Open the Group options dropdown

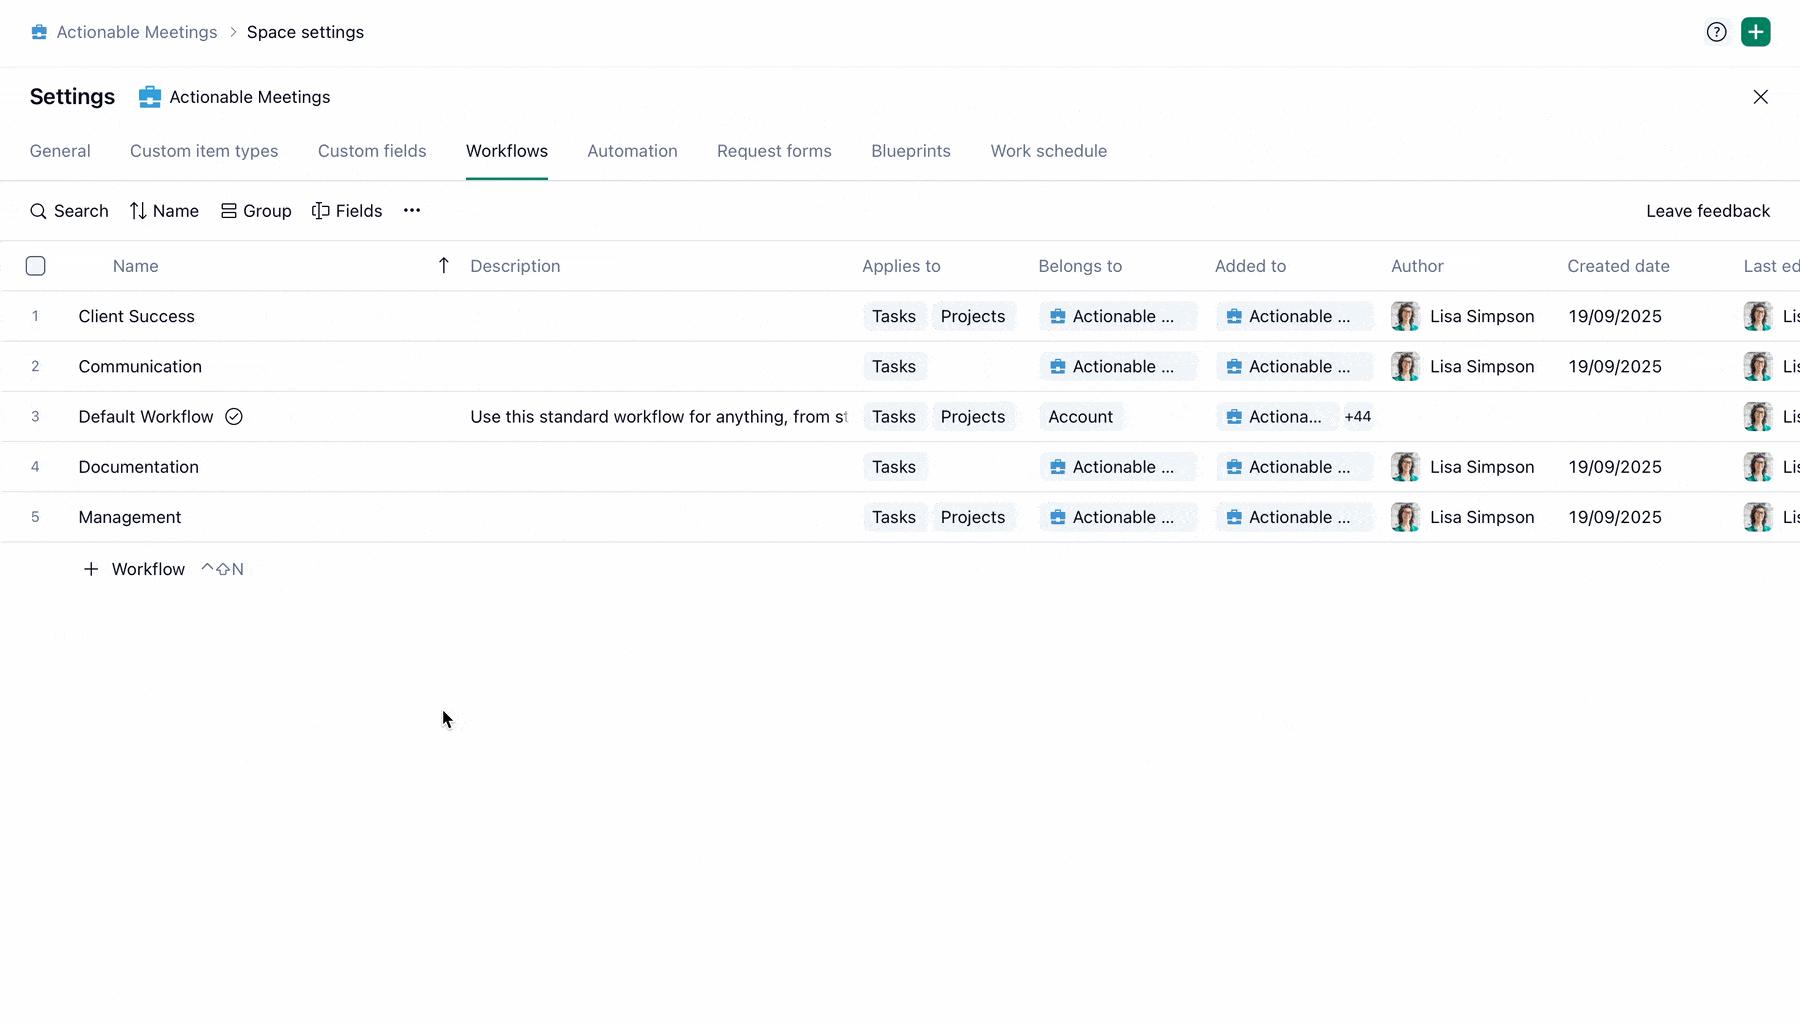[x=256, y=211]
